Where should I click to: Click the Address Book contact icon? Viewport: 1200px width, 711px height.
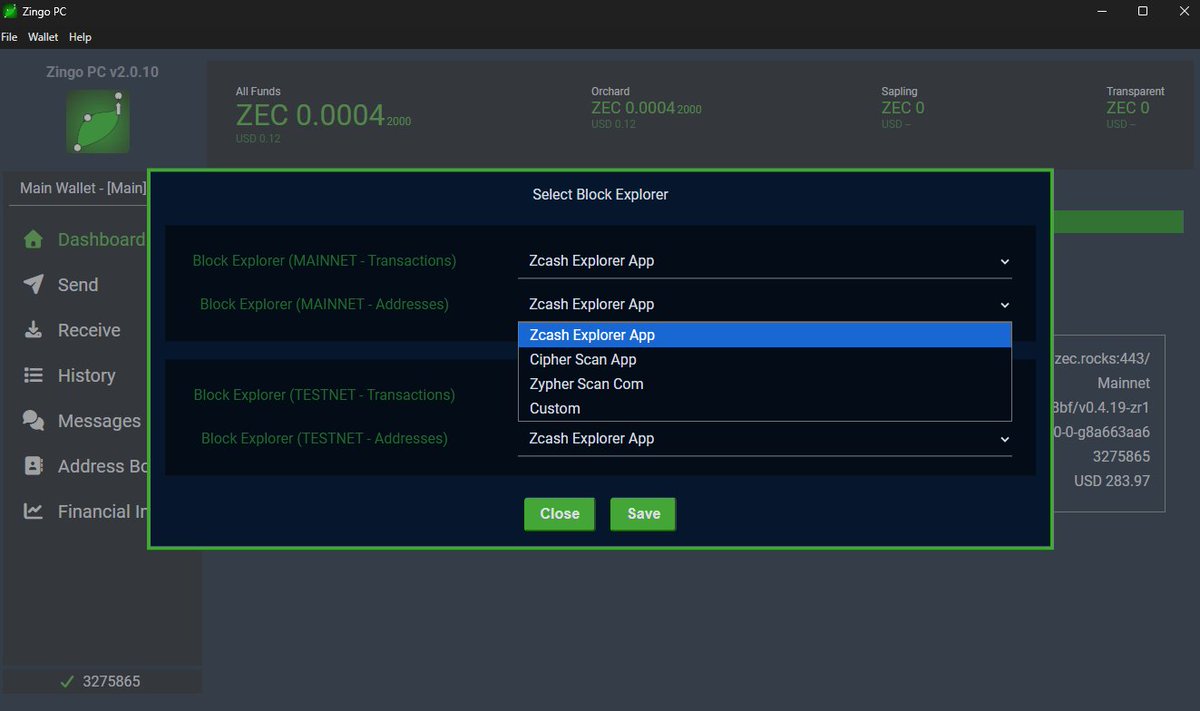point(33,466)
